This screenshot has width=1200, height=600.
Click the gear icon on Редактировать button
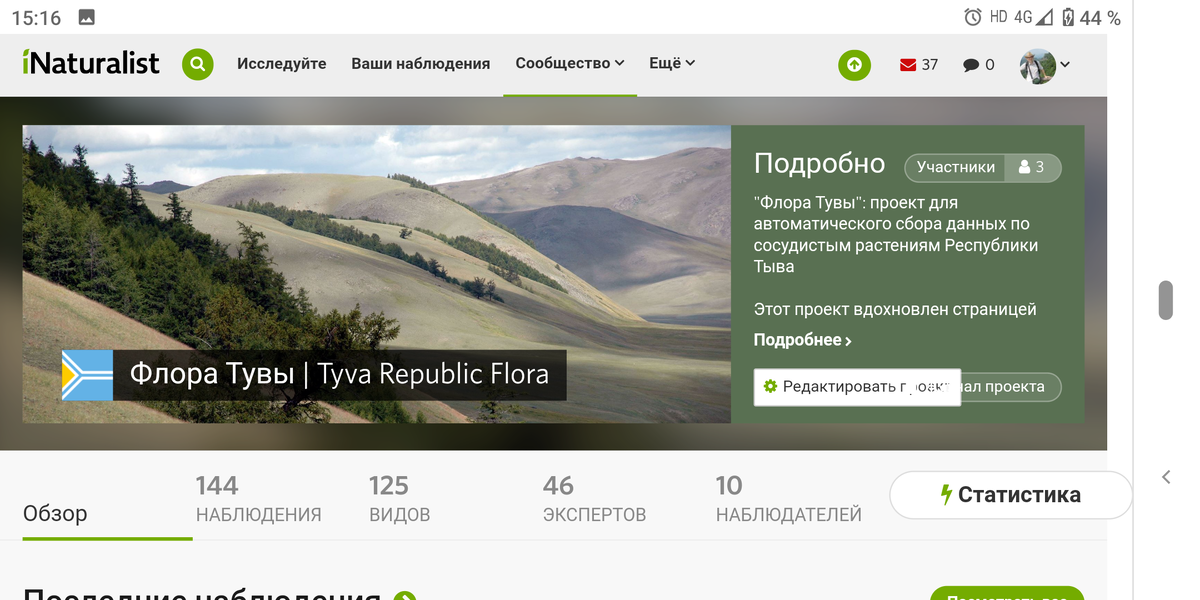click(x=770, y=386)
